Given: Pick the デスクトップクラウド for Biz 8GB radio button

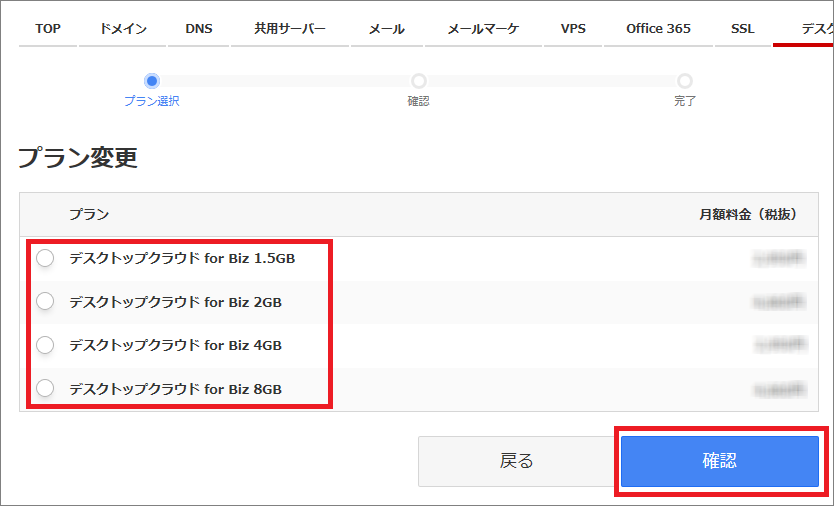Looking at the screenshot, I should coord(45,388).
